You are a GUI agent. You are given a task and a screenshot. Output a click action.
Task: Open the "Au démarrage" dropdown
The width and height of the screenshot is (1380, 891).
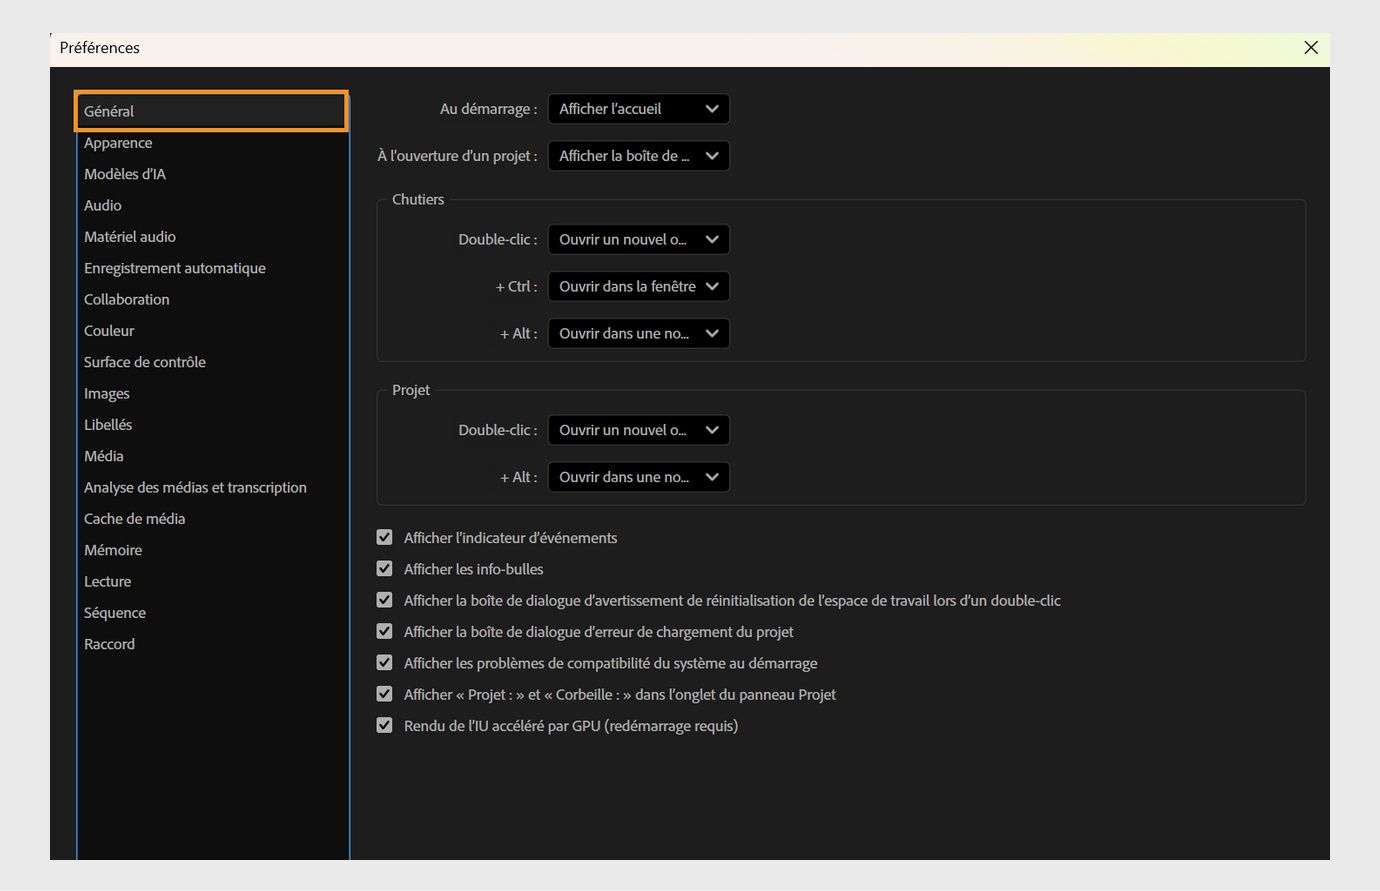[638, 109]
